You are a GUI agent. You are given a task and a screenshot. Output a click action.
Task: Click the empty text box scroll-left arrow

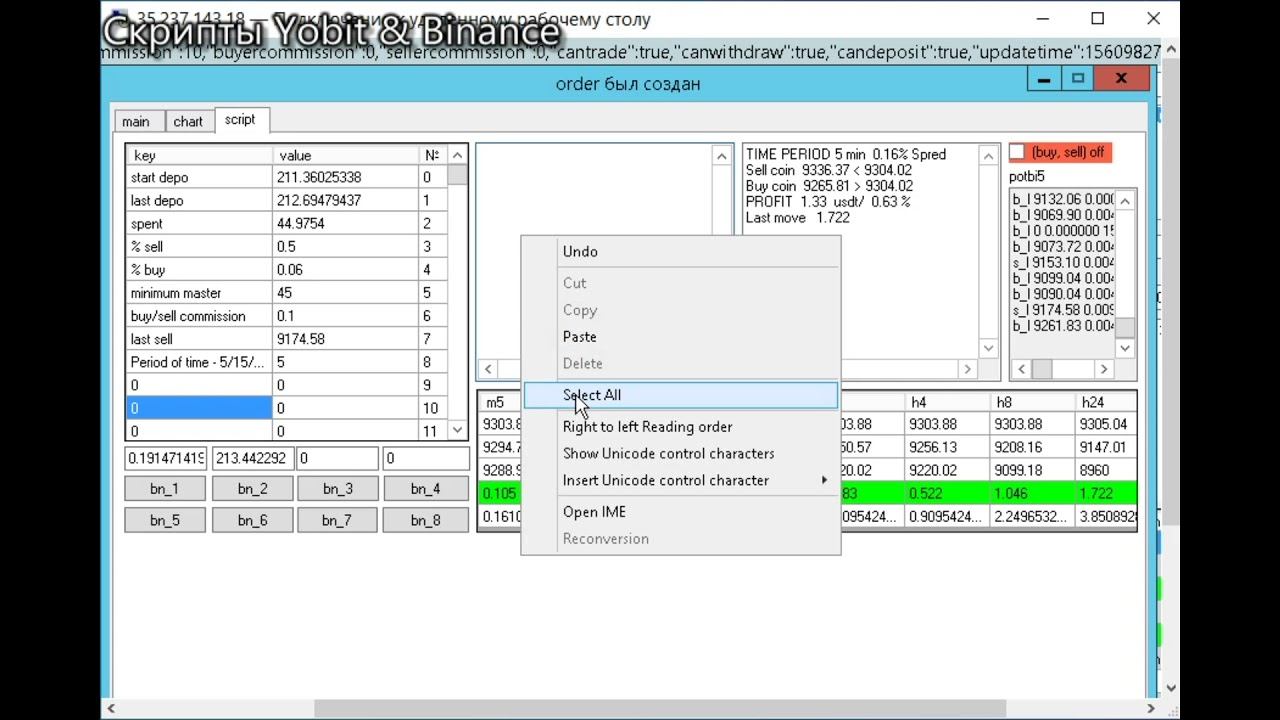coord(488,369)
